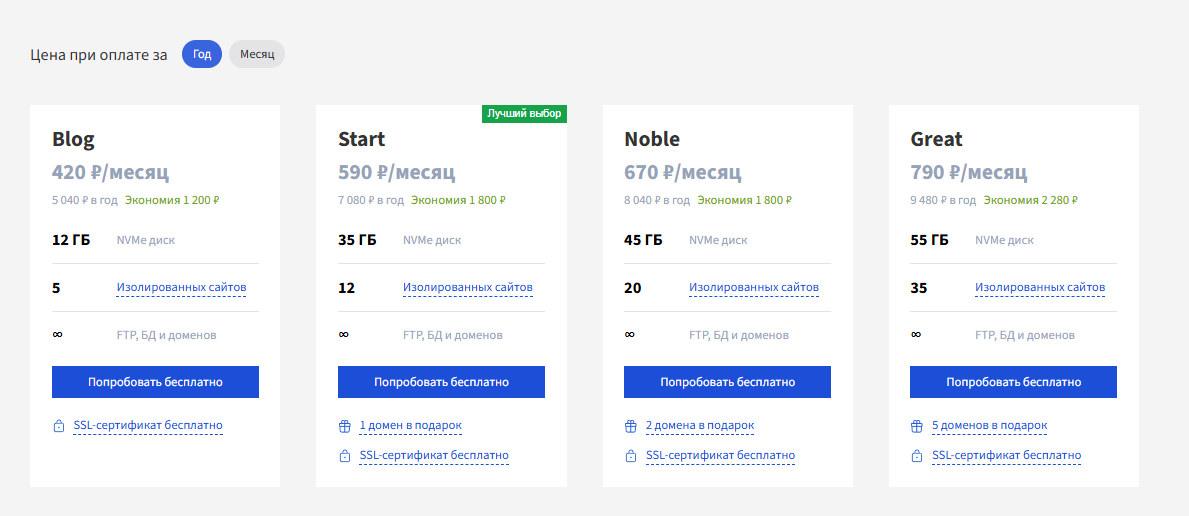Click the lock icon in Great plan
Viewport: 1189px width, 516px height.
916,457
